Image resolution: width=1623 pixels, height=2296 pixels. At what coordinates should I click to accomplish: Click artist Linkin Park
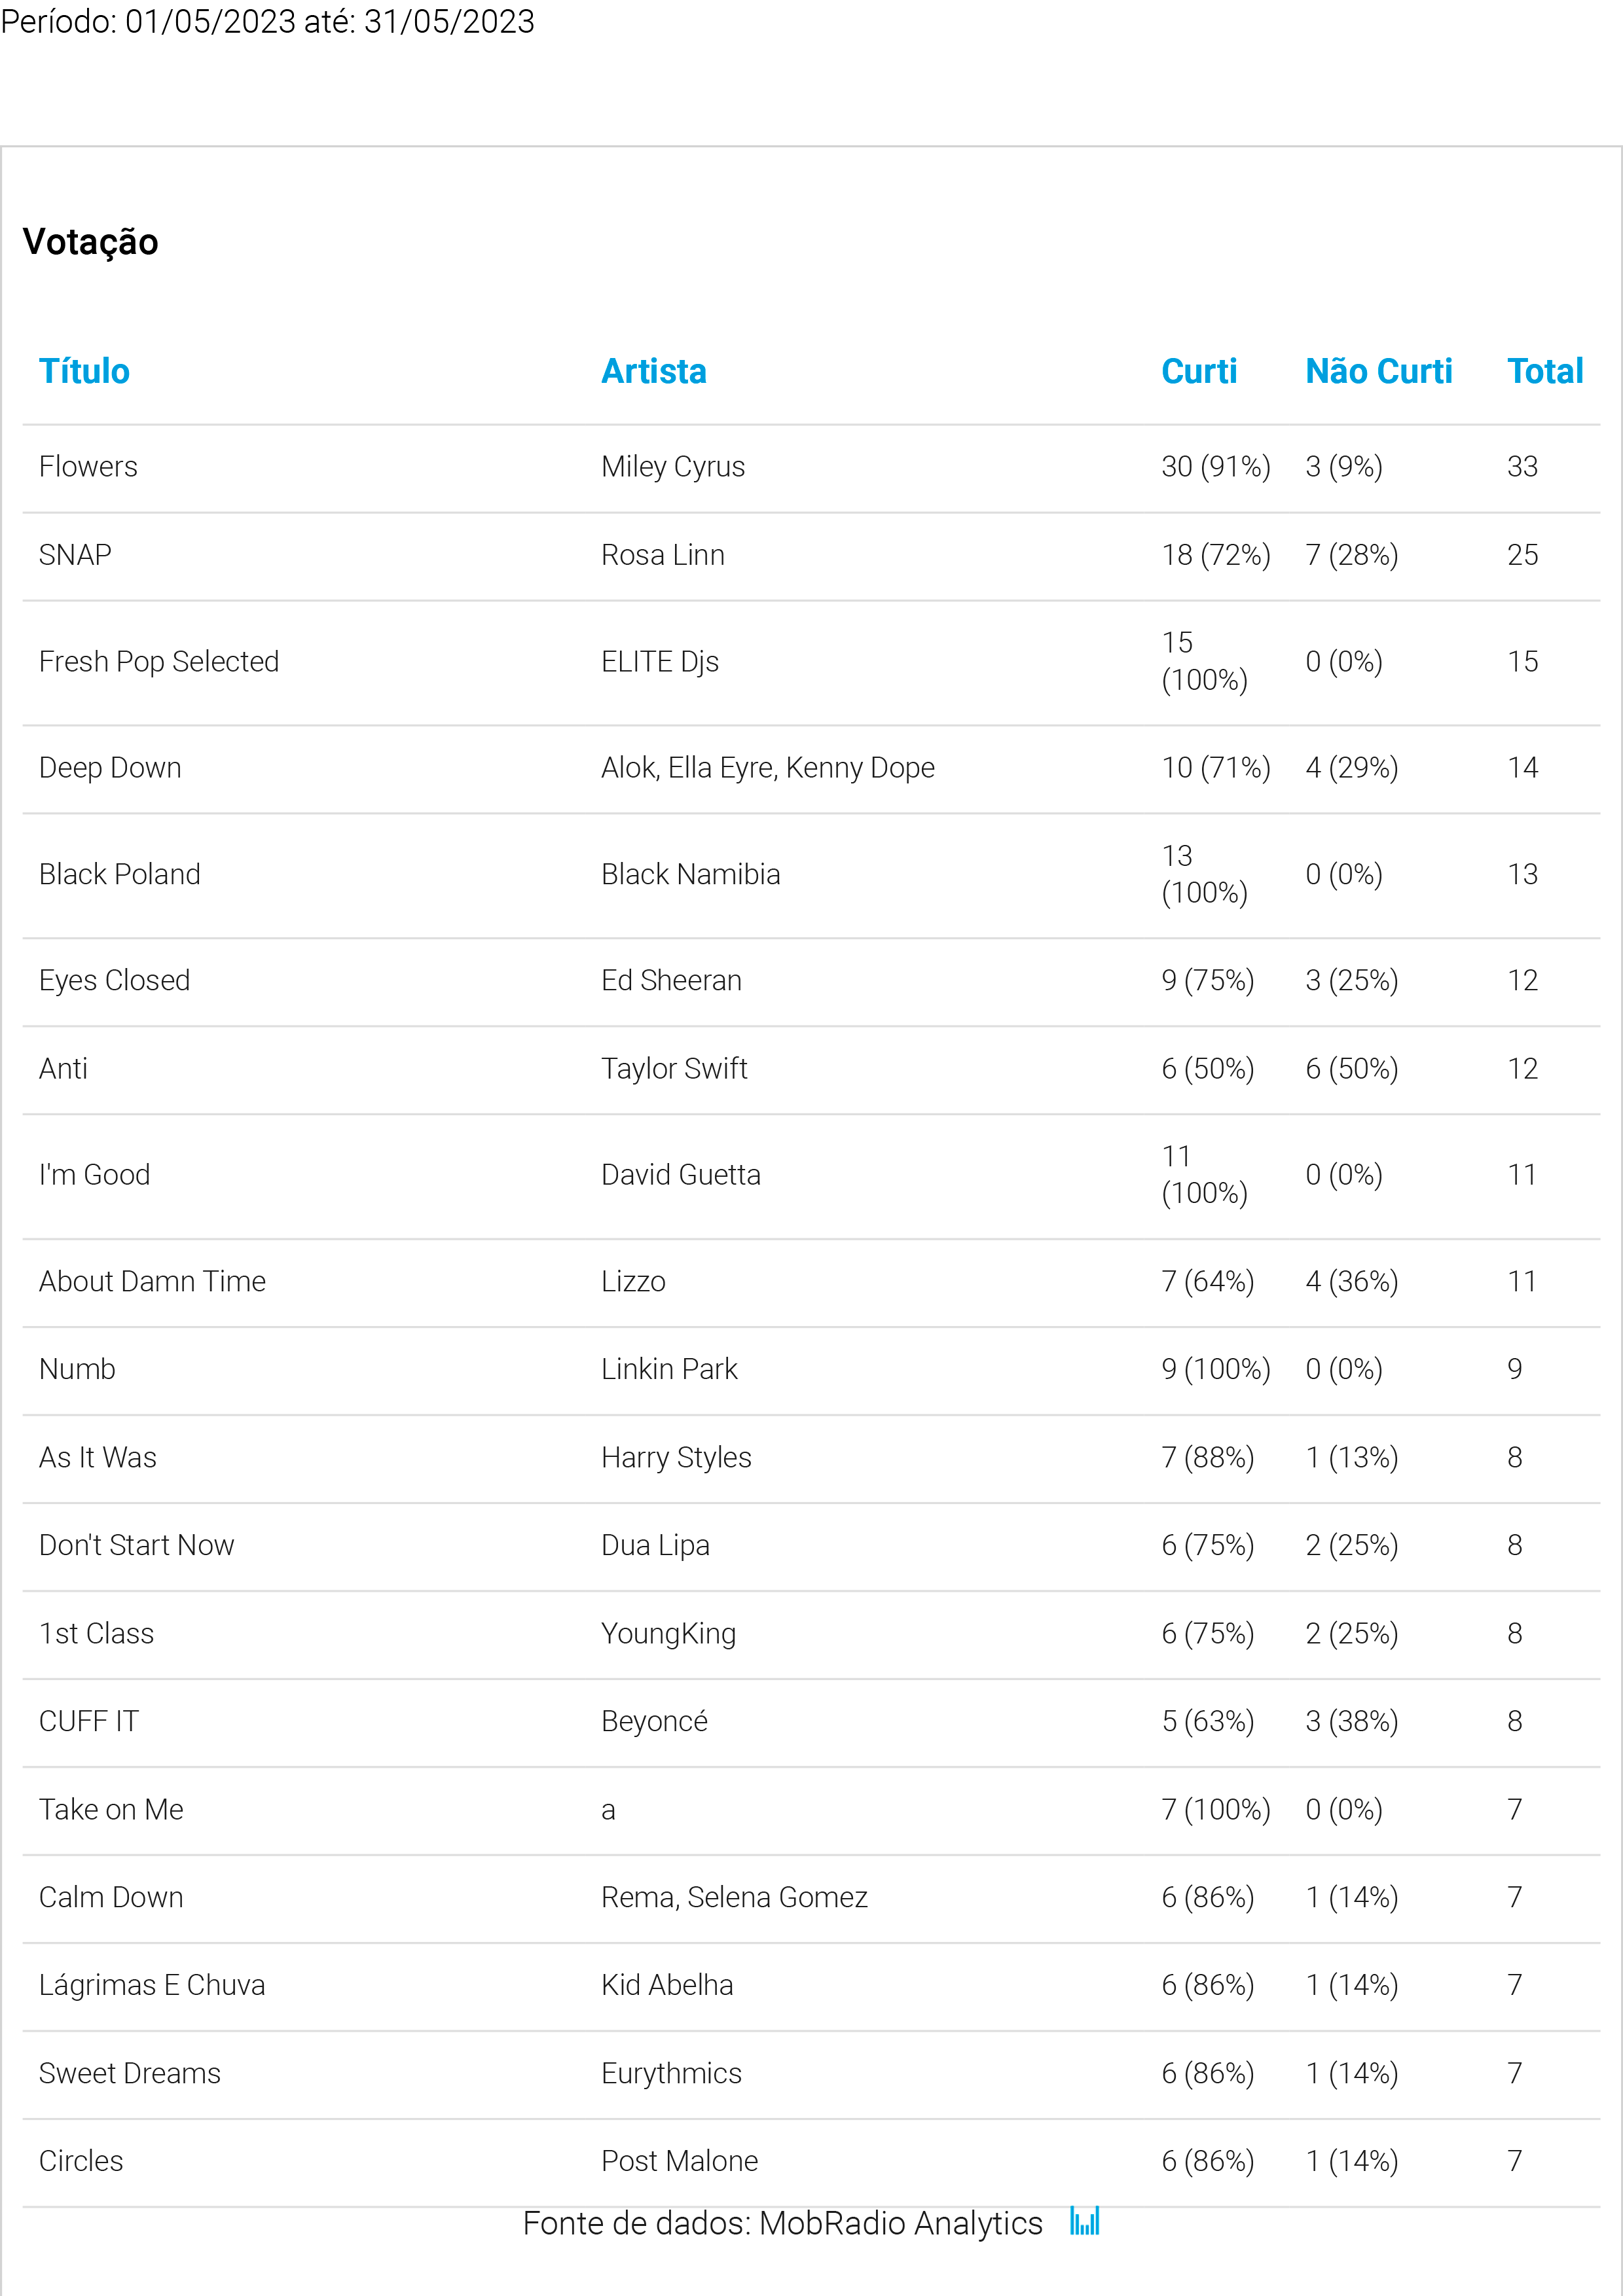[x=669, y=1369]
